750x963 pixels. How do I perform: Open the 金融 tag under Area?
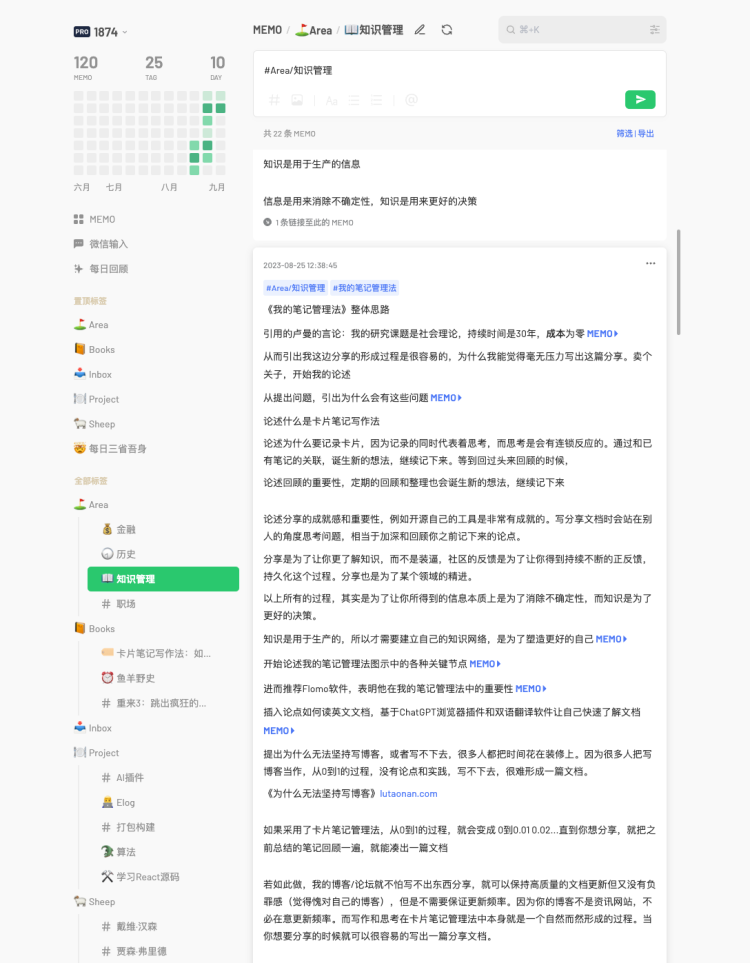tap(119, 529)
